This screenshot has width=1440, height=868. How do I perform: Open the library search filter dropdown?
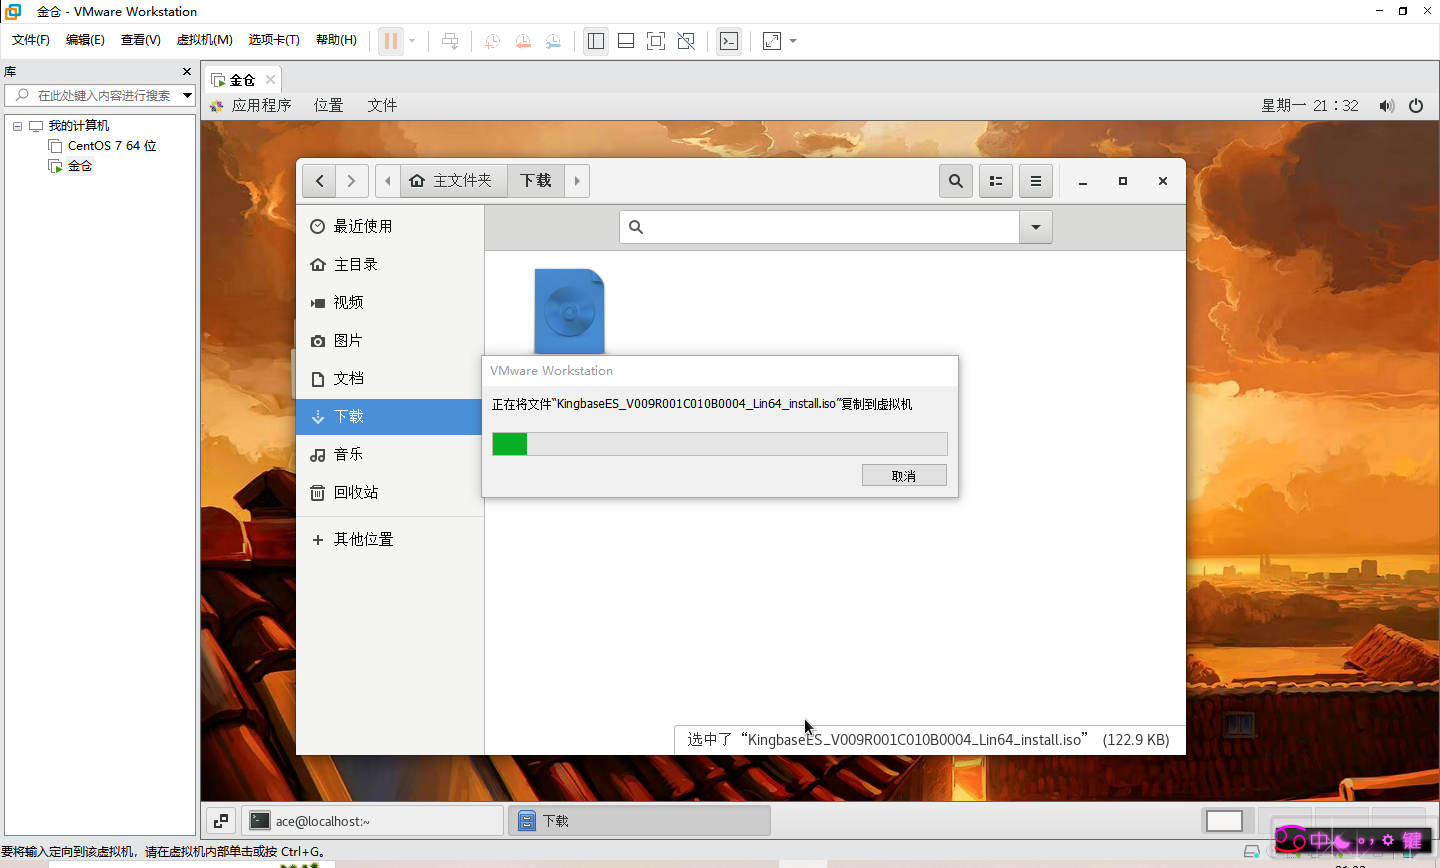click(x=187, y=95)
